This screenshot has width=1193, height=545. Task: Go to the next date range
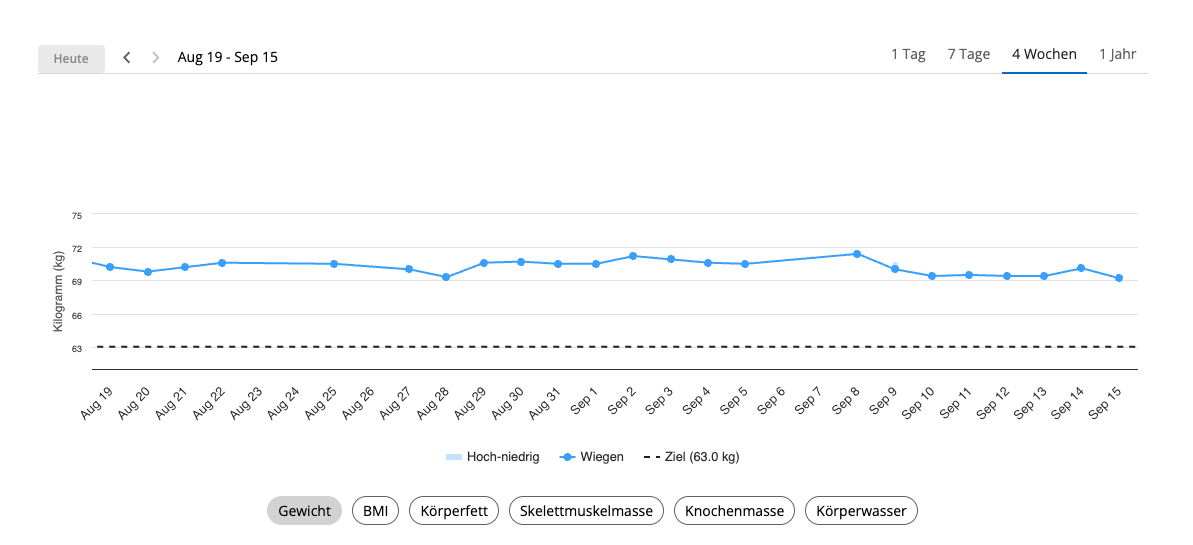click(x=155, y=58)
